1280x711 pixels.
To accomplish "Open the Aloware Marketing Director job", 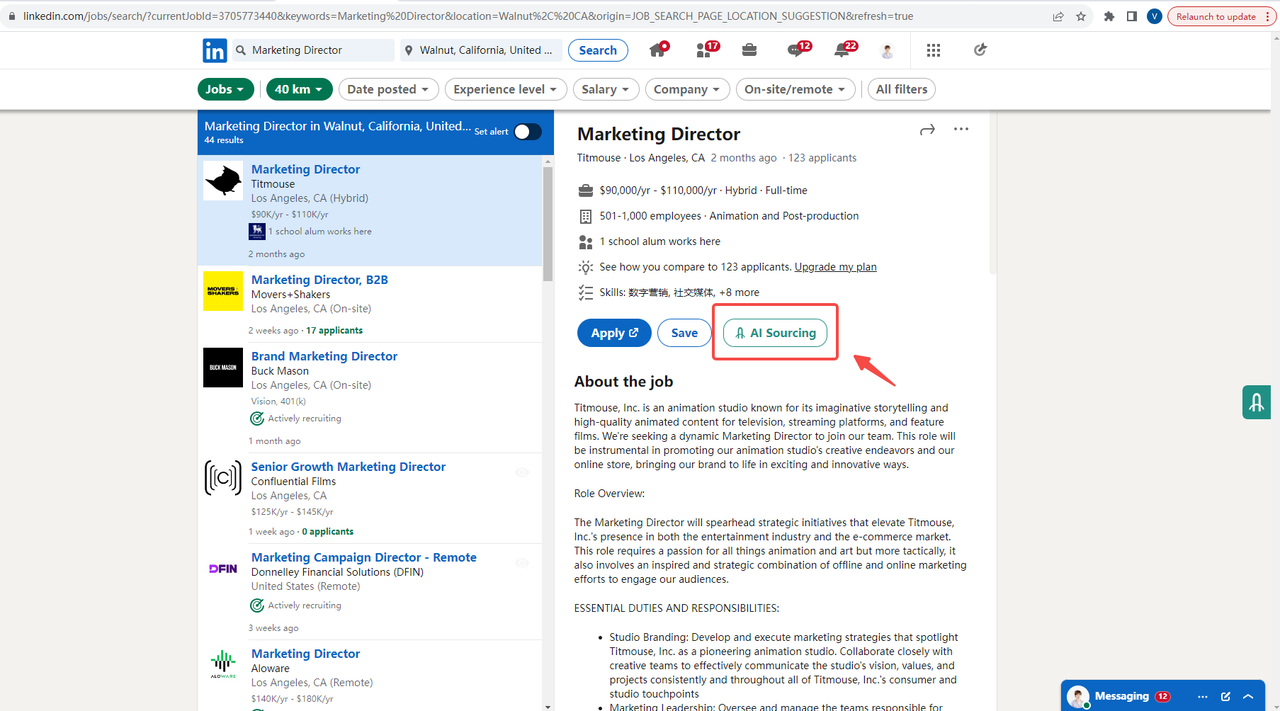I will 305,654.
